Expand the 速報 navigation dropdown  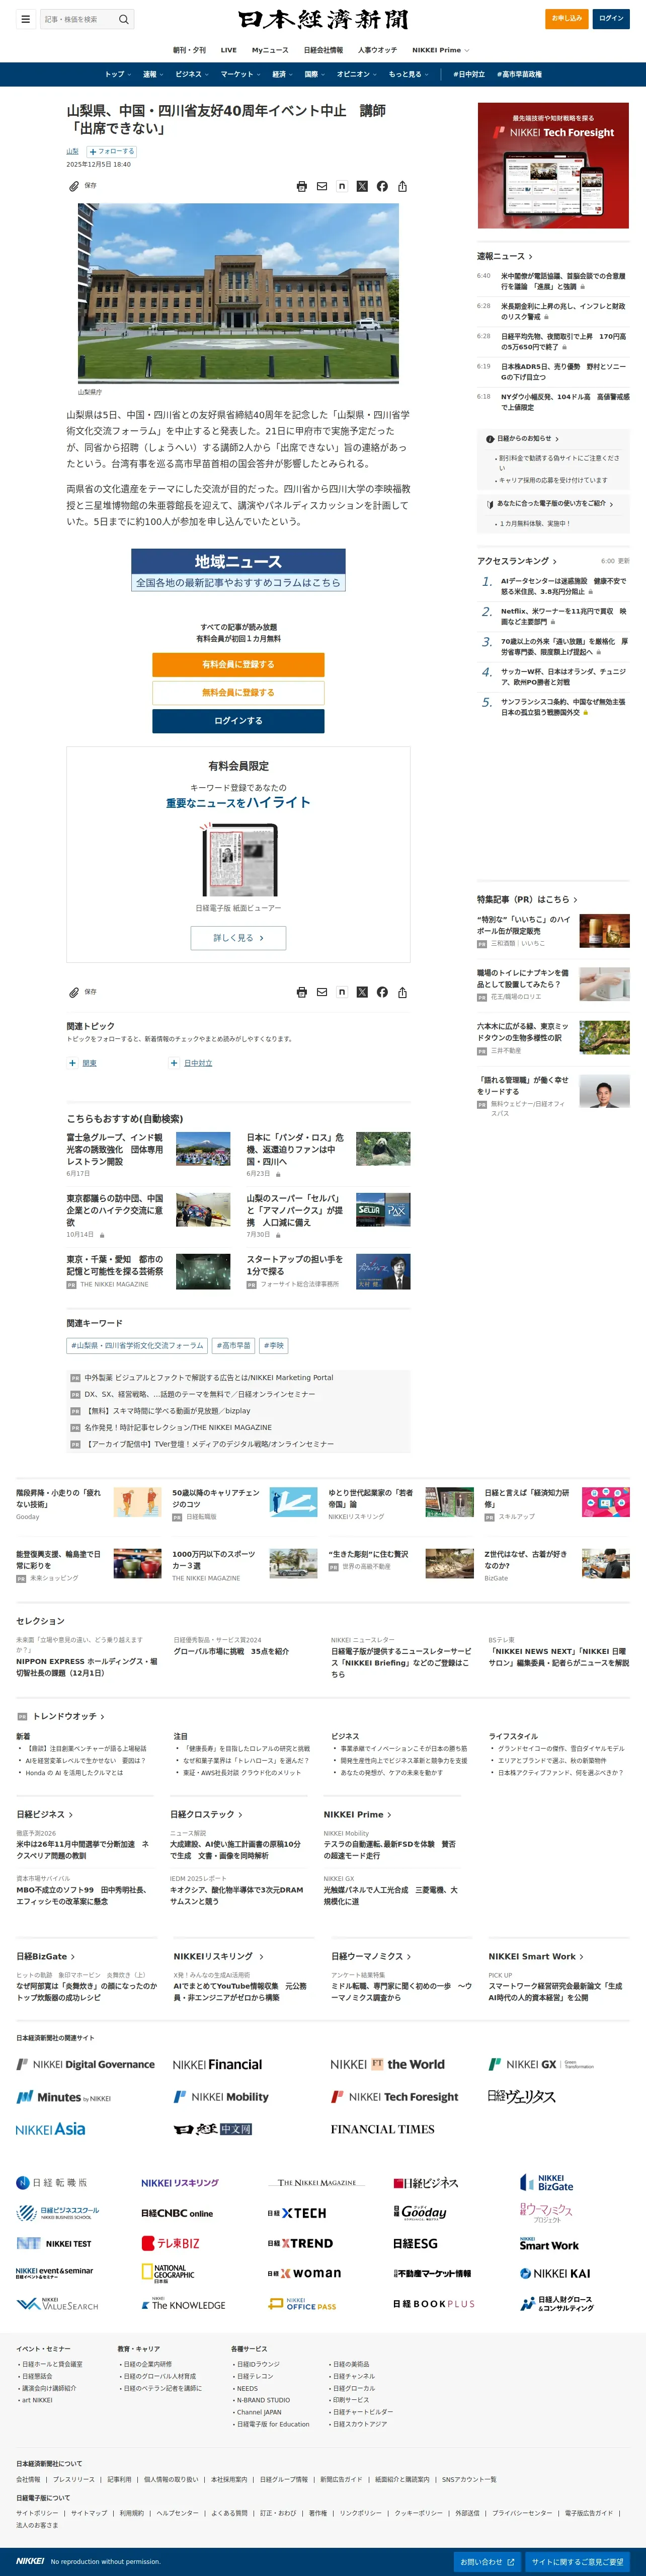click(153, 74)
